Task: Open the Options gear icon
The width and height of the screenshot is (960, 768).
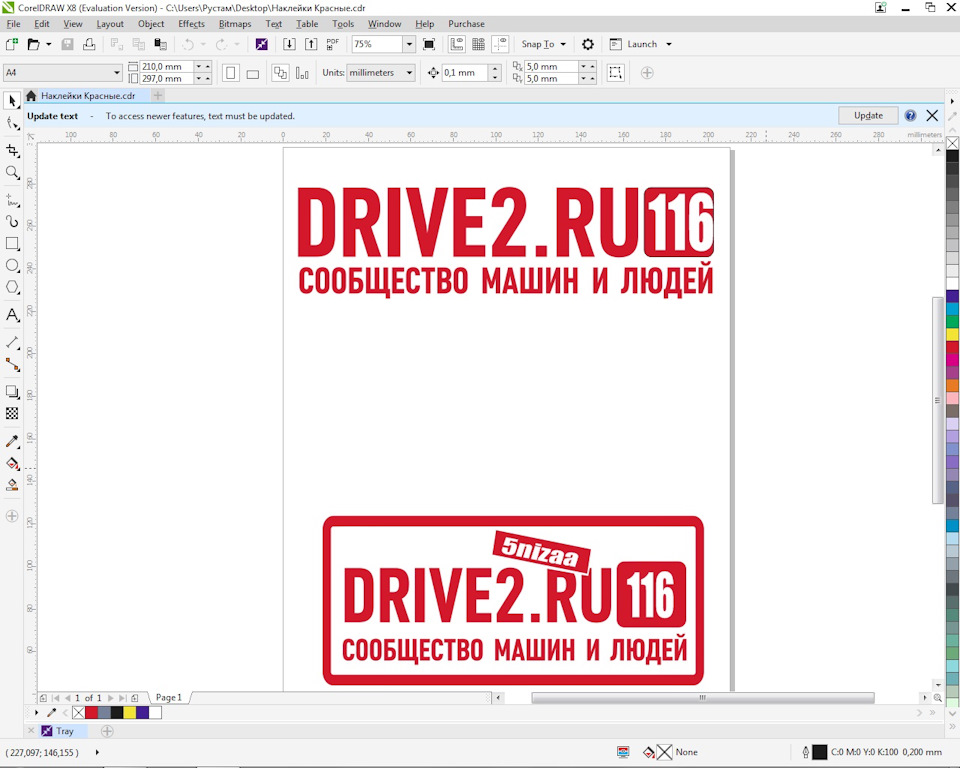Action: coord(588,44)
